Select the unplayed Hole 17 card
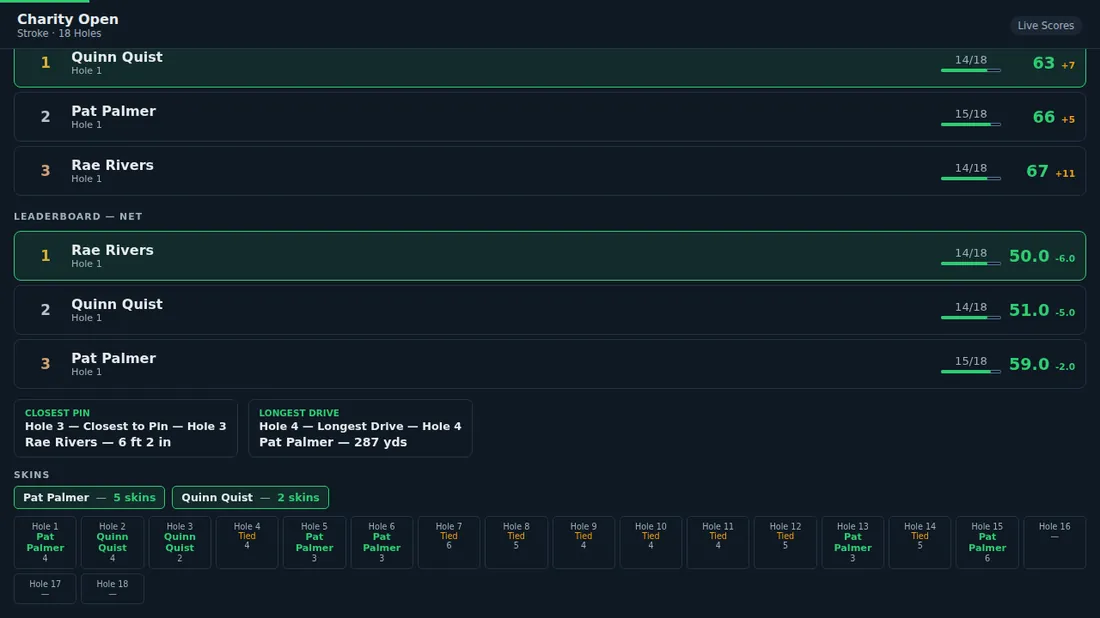The width and height of the screenshot is (1100, 618). point(45,589)
